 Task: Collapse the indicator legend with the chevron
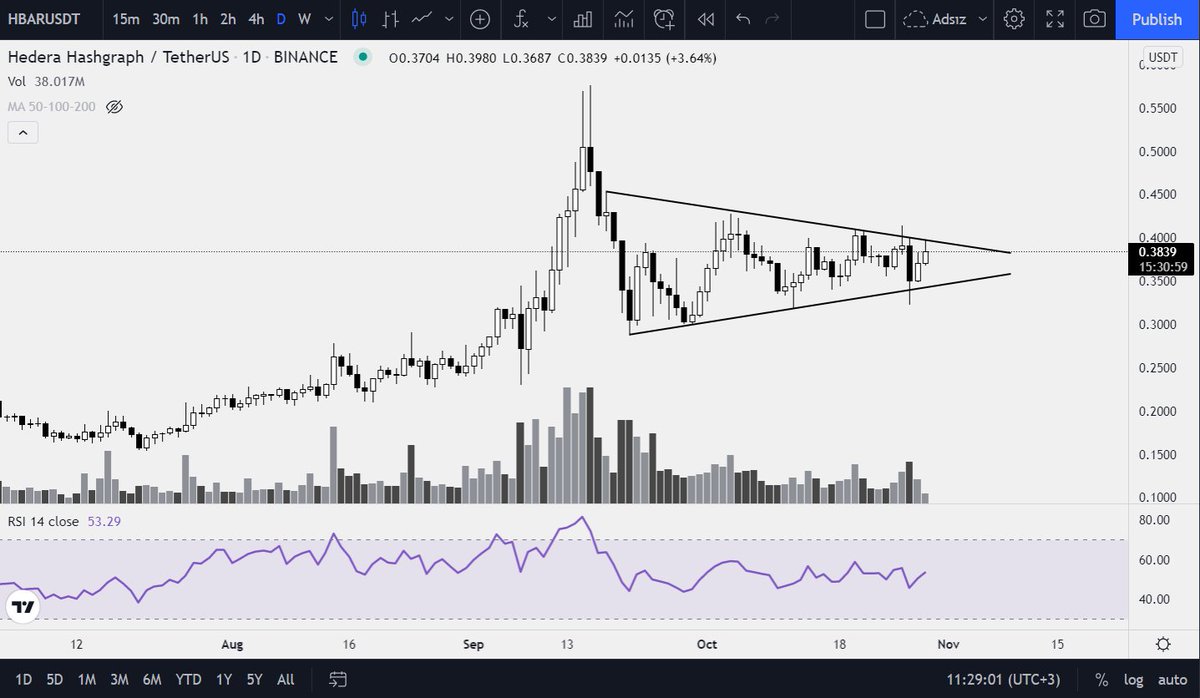23,131
